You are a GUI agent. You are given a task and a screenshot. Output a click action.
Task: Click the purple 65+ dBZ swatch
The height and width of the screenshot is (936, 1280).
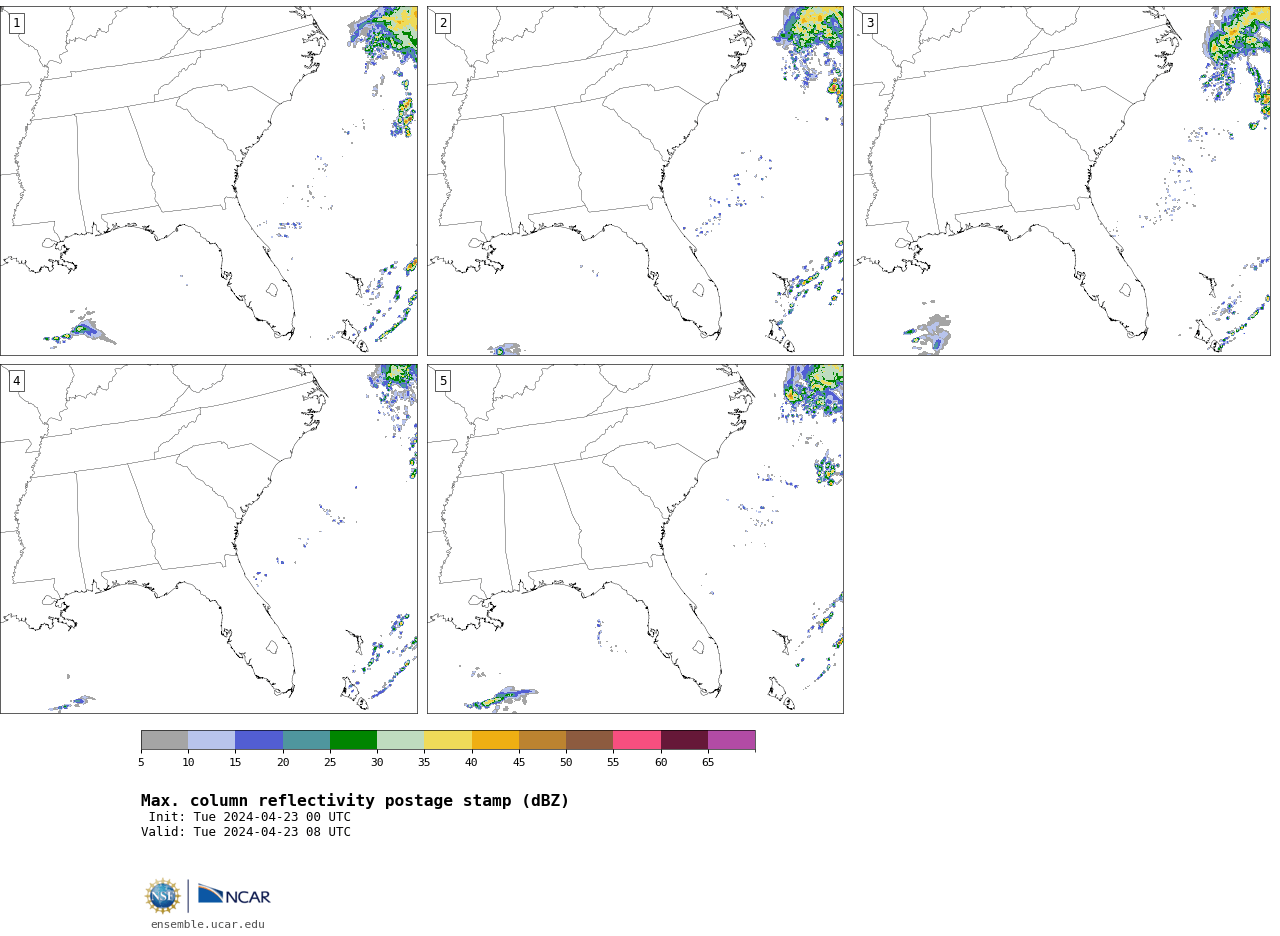(732, 740)
